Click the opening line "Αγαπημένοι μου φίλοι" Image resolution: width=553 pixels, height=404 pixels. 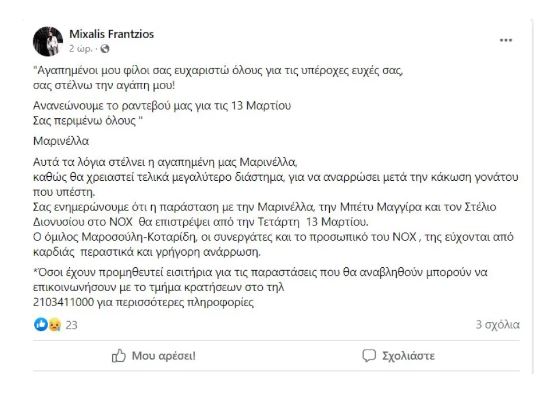218,71
